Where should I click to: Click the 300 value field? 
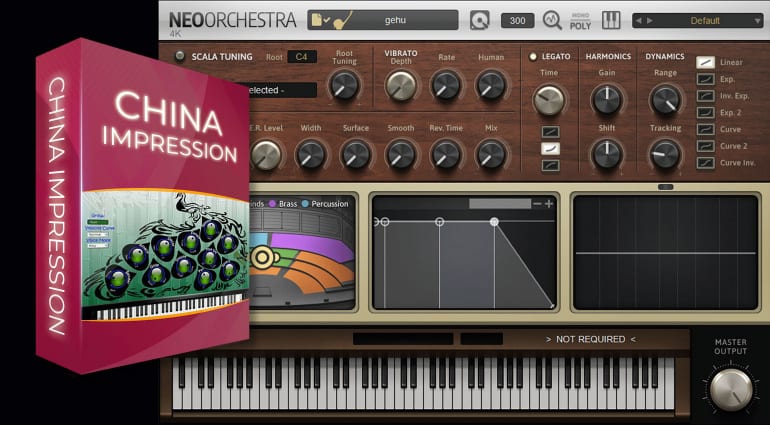click(x=517, y=20)
